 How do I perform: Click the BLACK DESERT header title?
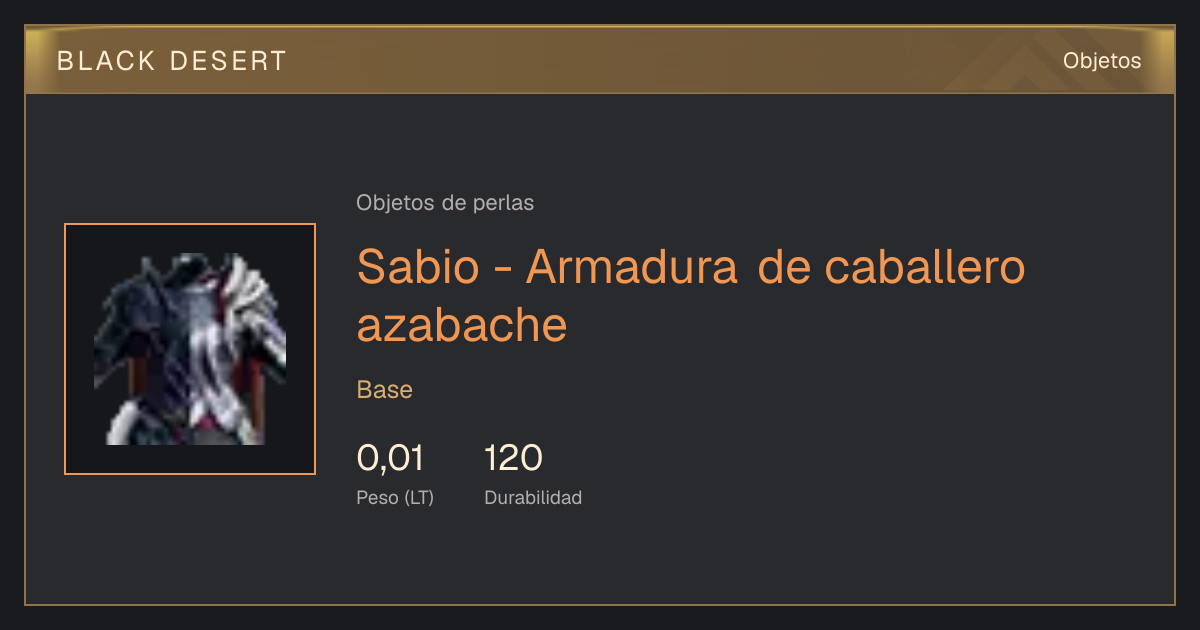pos(172,61)
